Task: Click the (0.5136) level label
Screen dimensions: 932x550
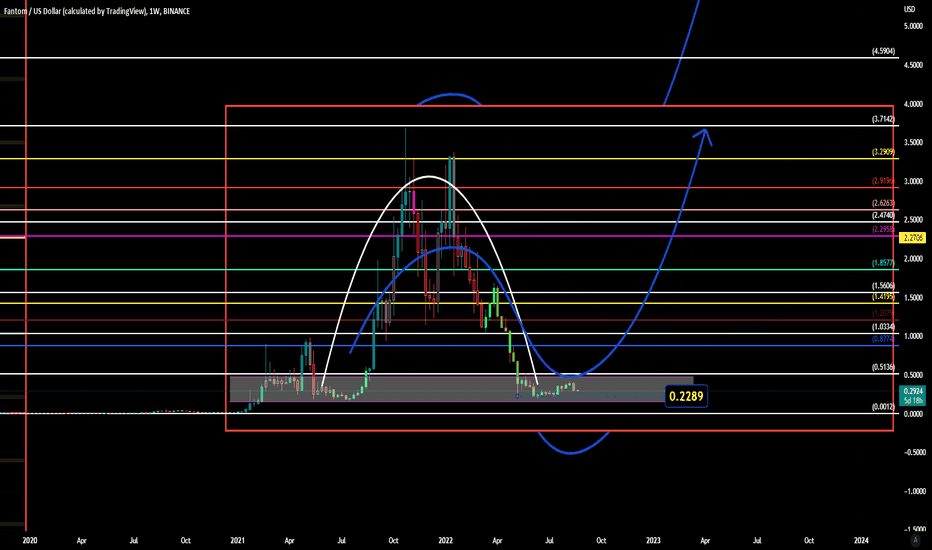Action: point(883,367)
